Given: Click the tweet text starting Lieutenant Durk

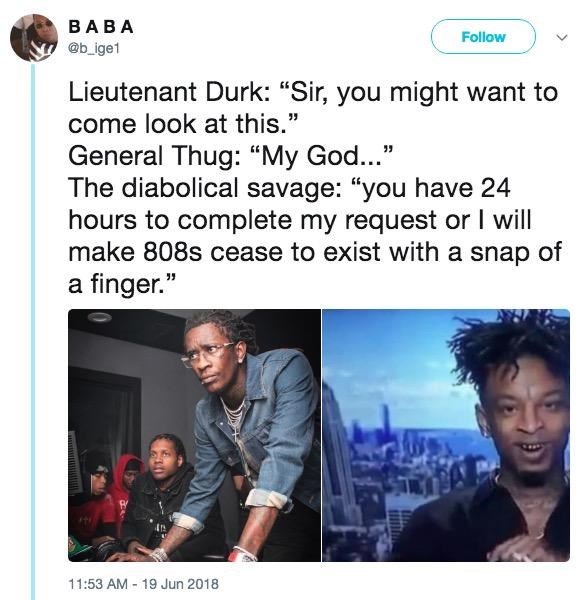Looking at the screenshot, I should click(x=314, y=188).
